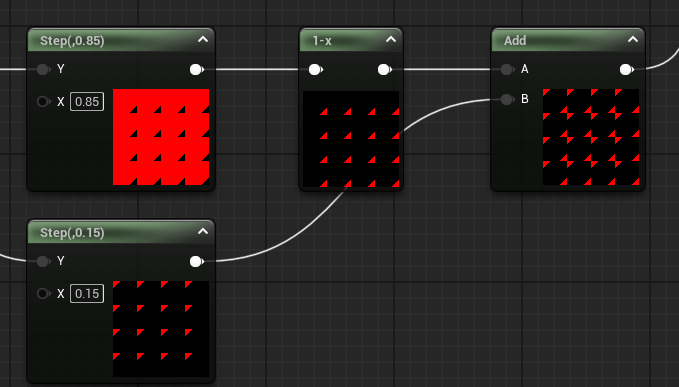Click the Y input pin on Step(,0.15)

click(43, 261)
